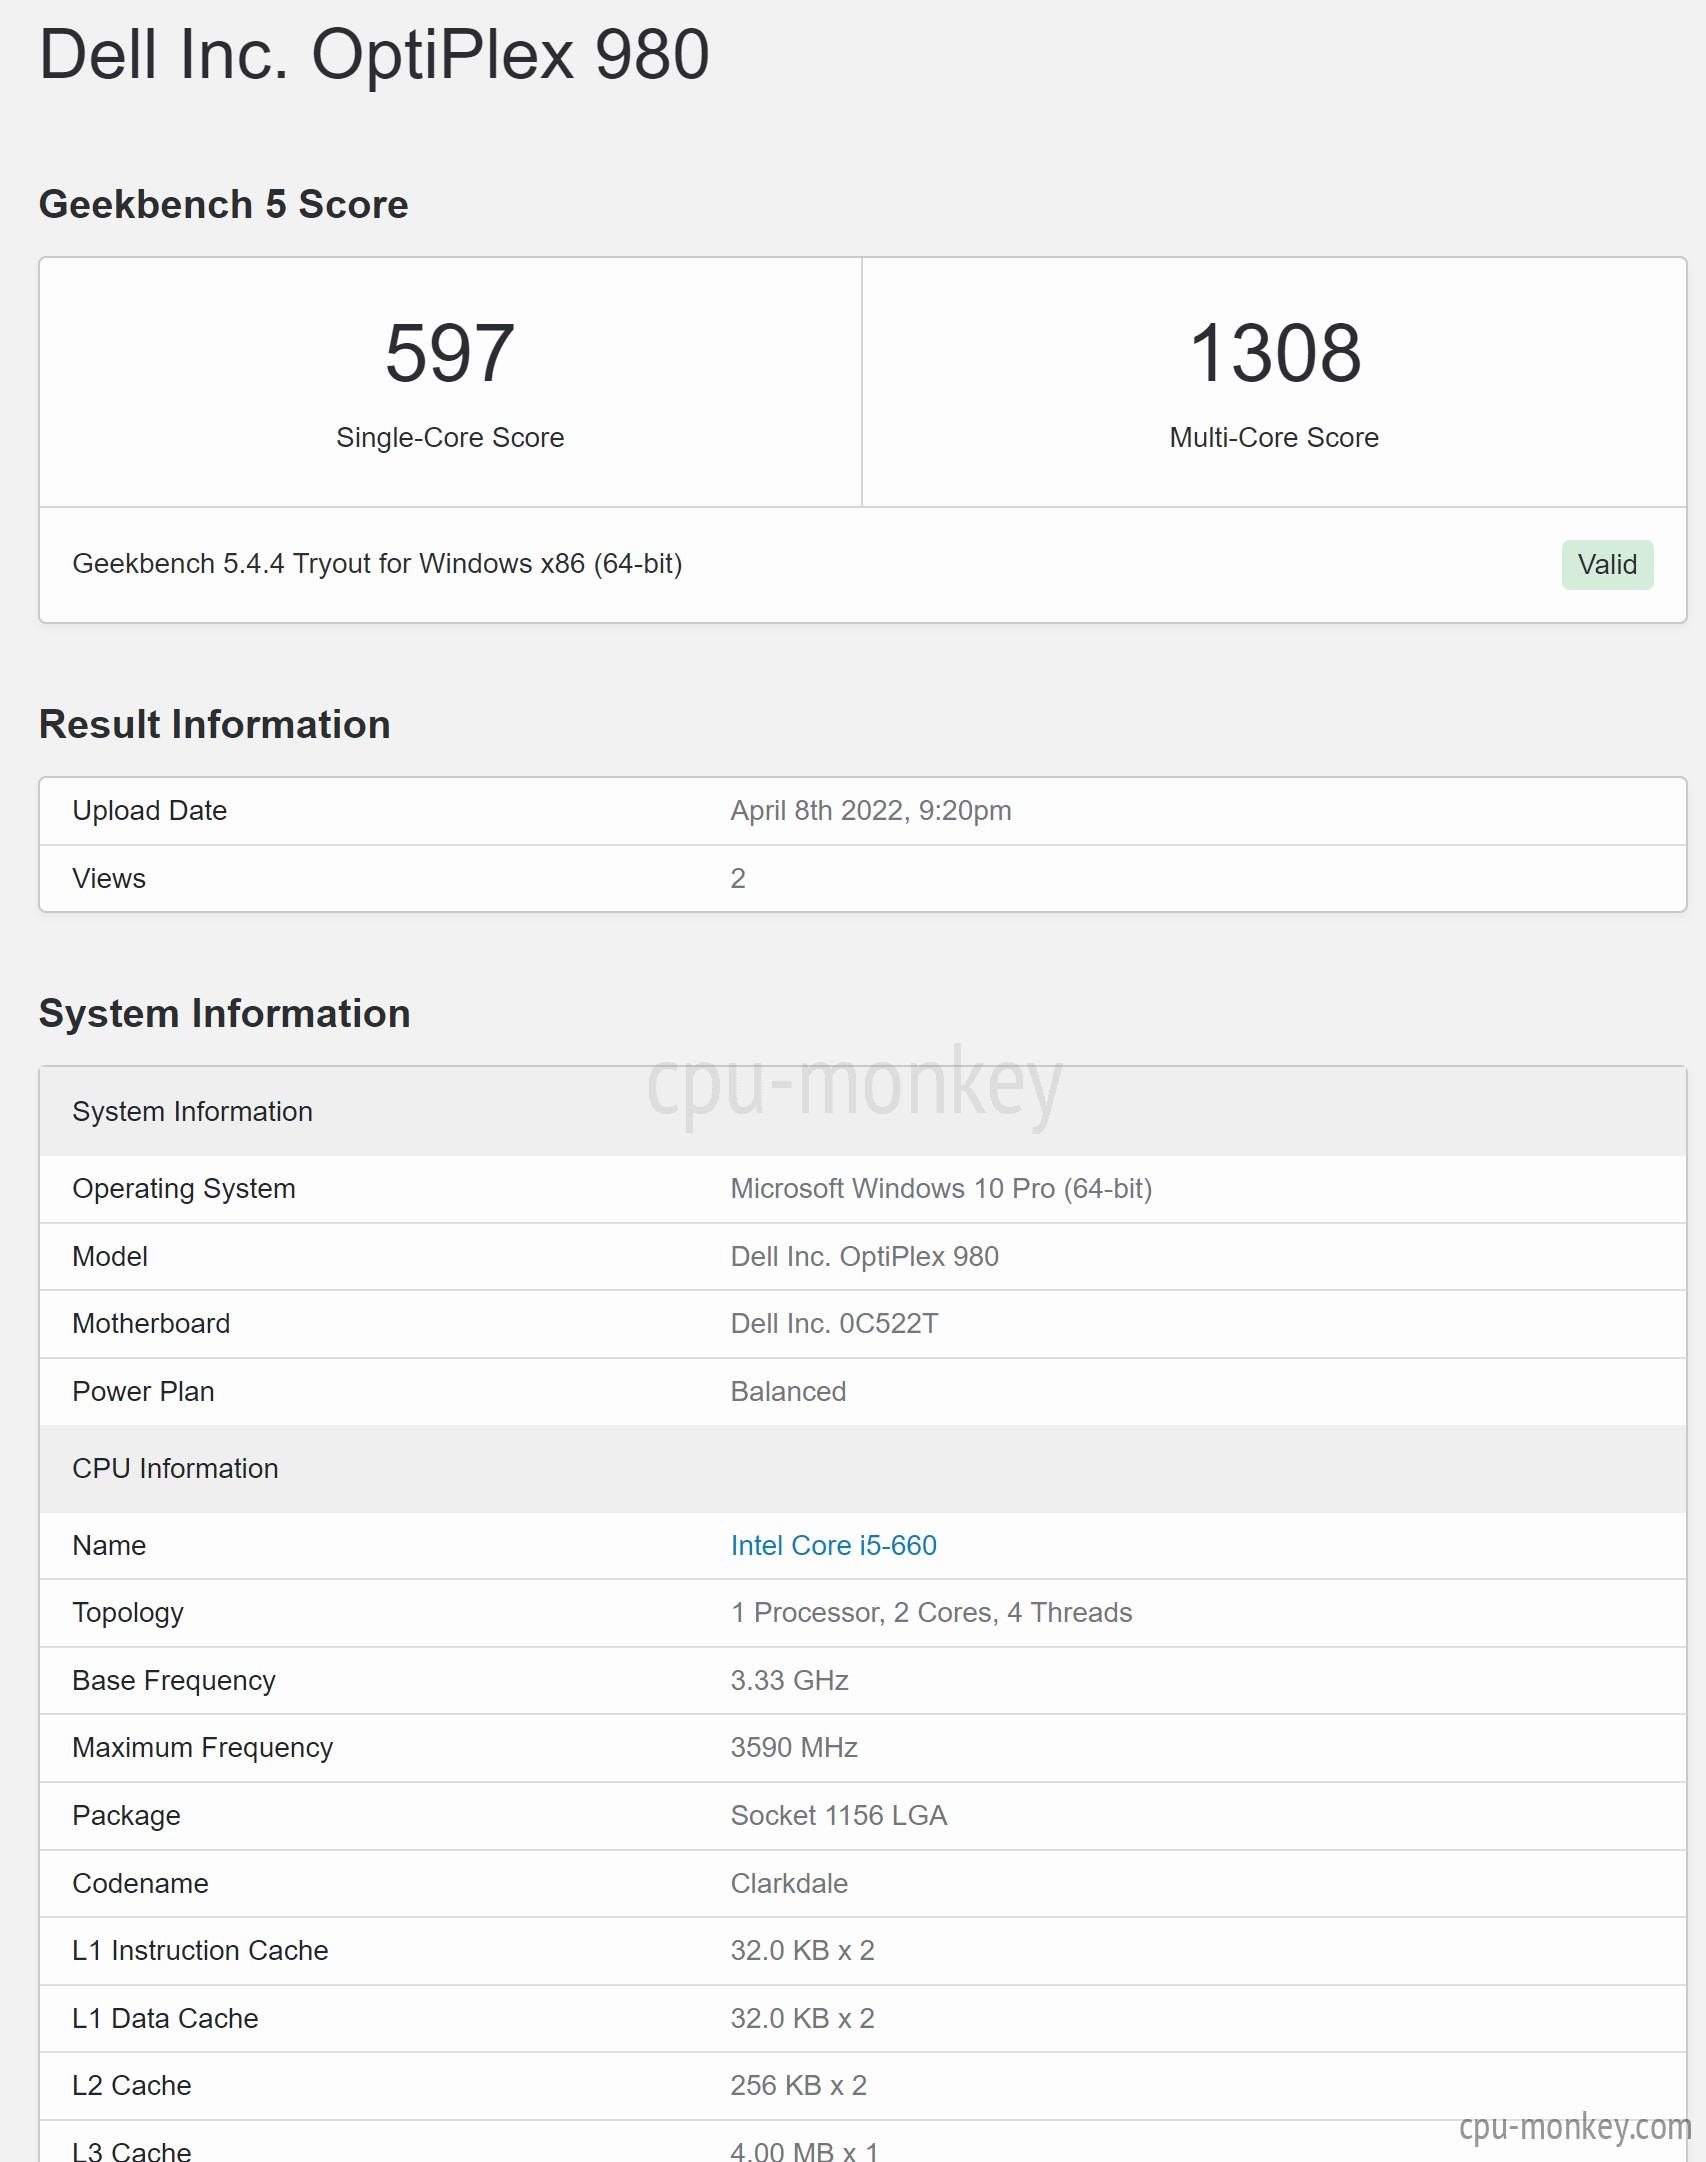Select the Model value Dell Inc. OptiPlex 980
Screen dimensions: 1706x2162
point(864,1256)
